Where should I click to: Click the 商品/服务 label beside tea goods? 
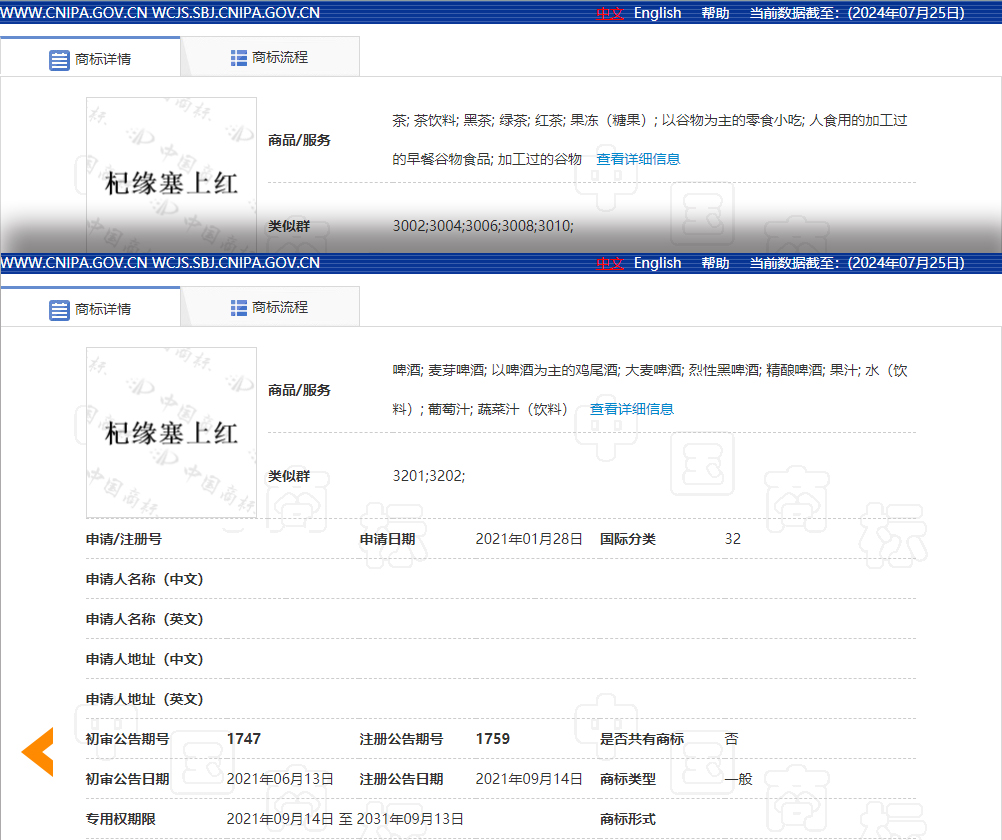[299, 140]
